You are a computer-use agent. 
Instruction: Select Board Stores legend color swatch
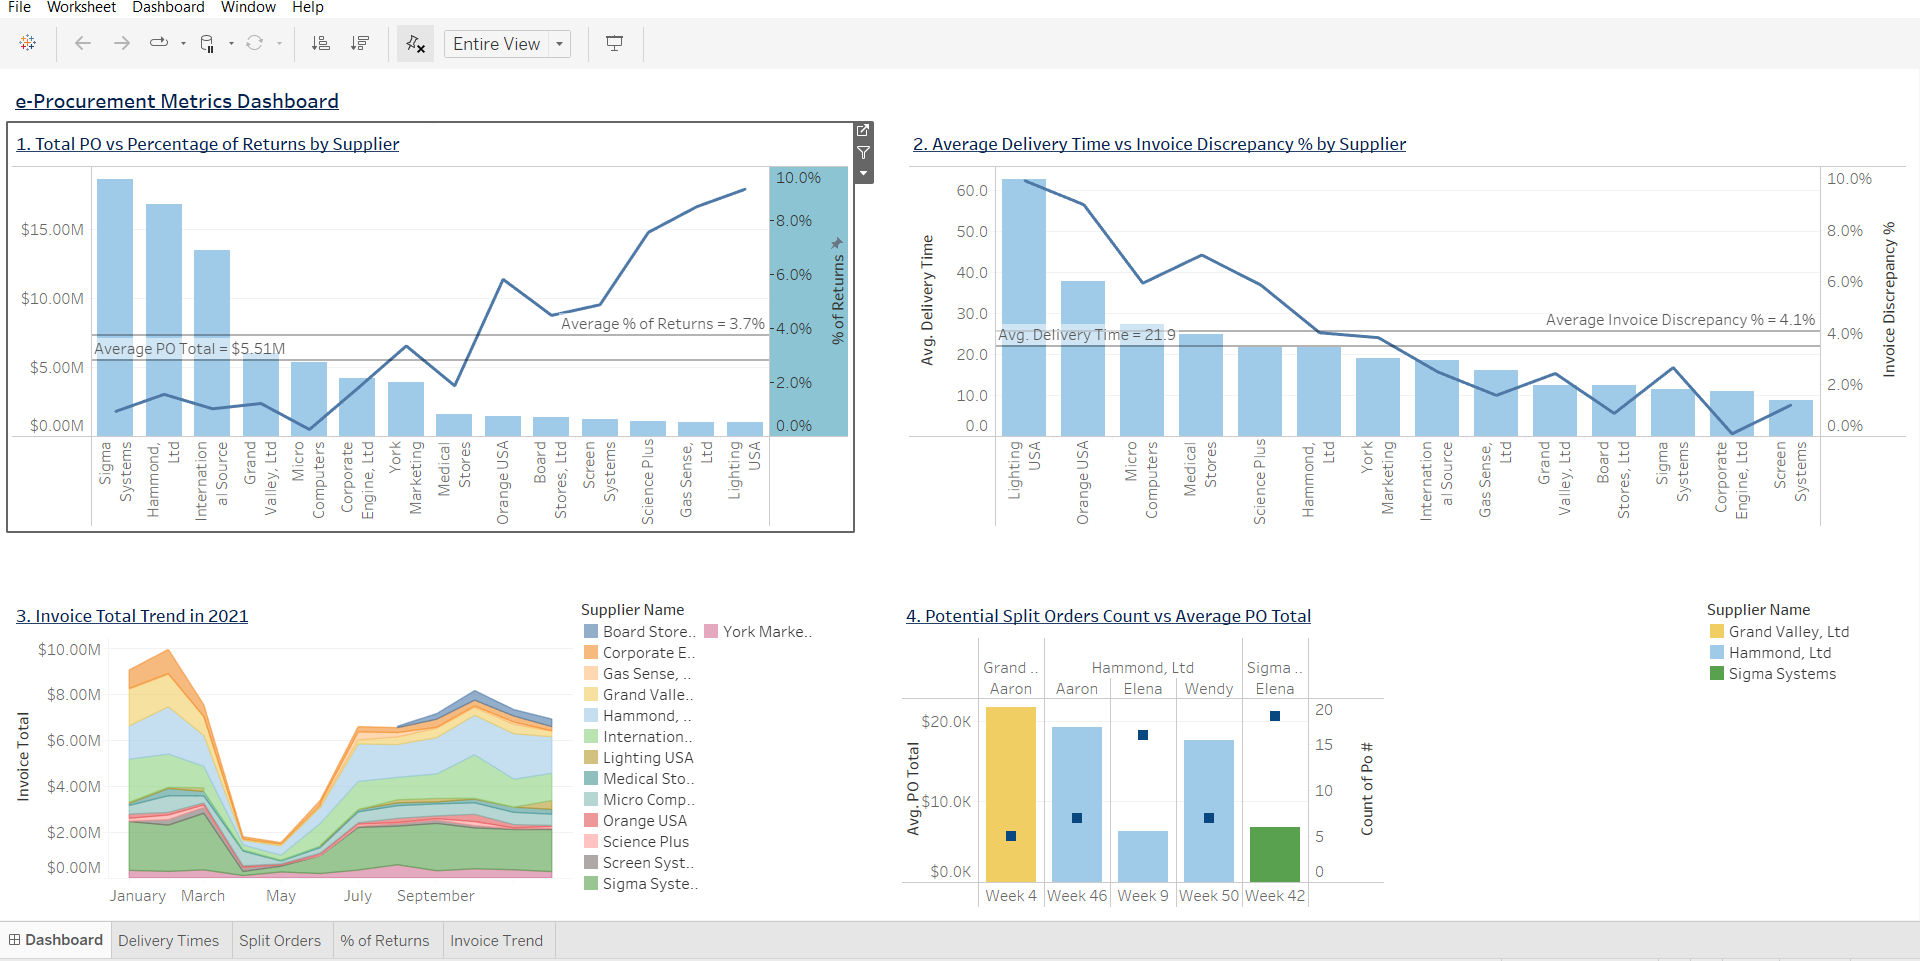(591, 632)
